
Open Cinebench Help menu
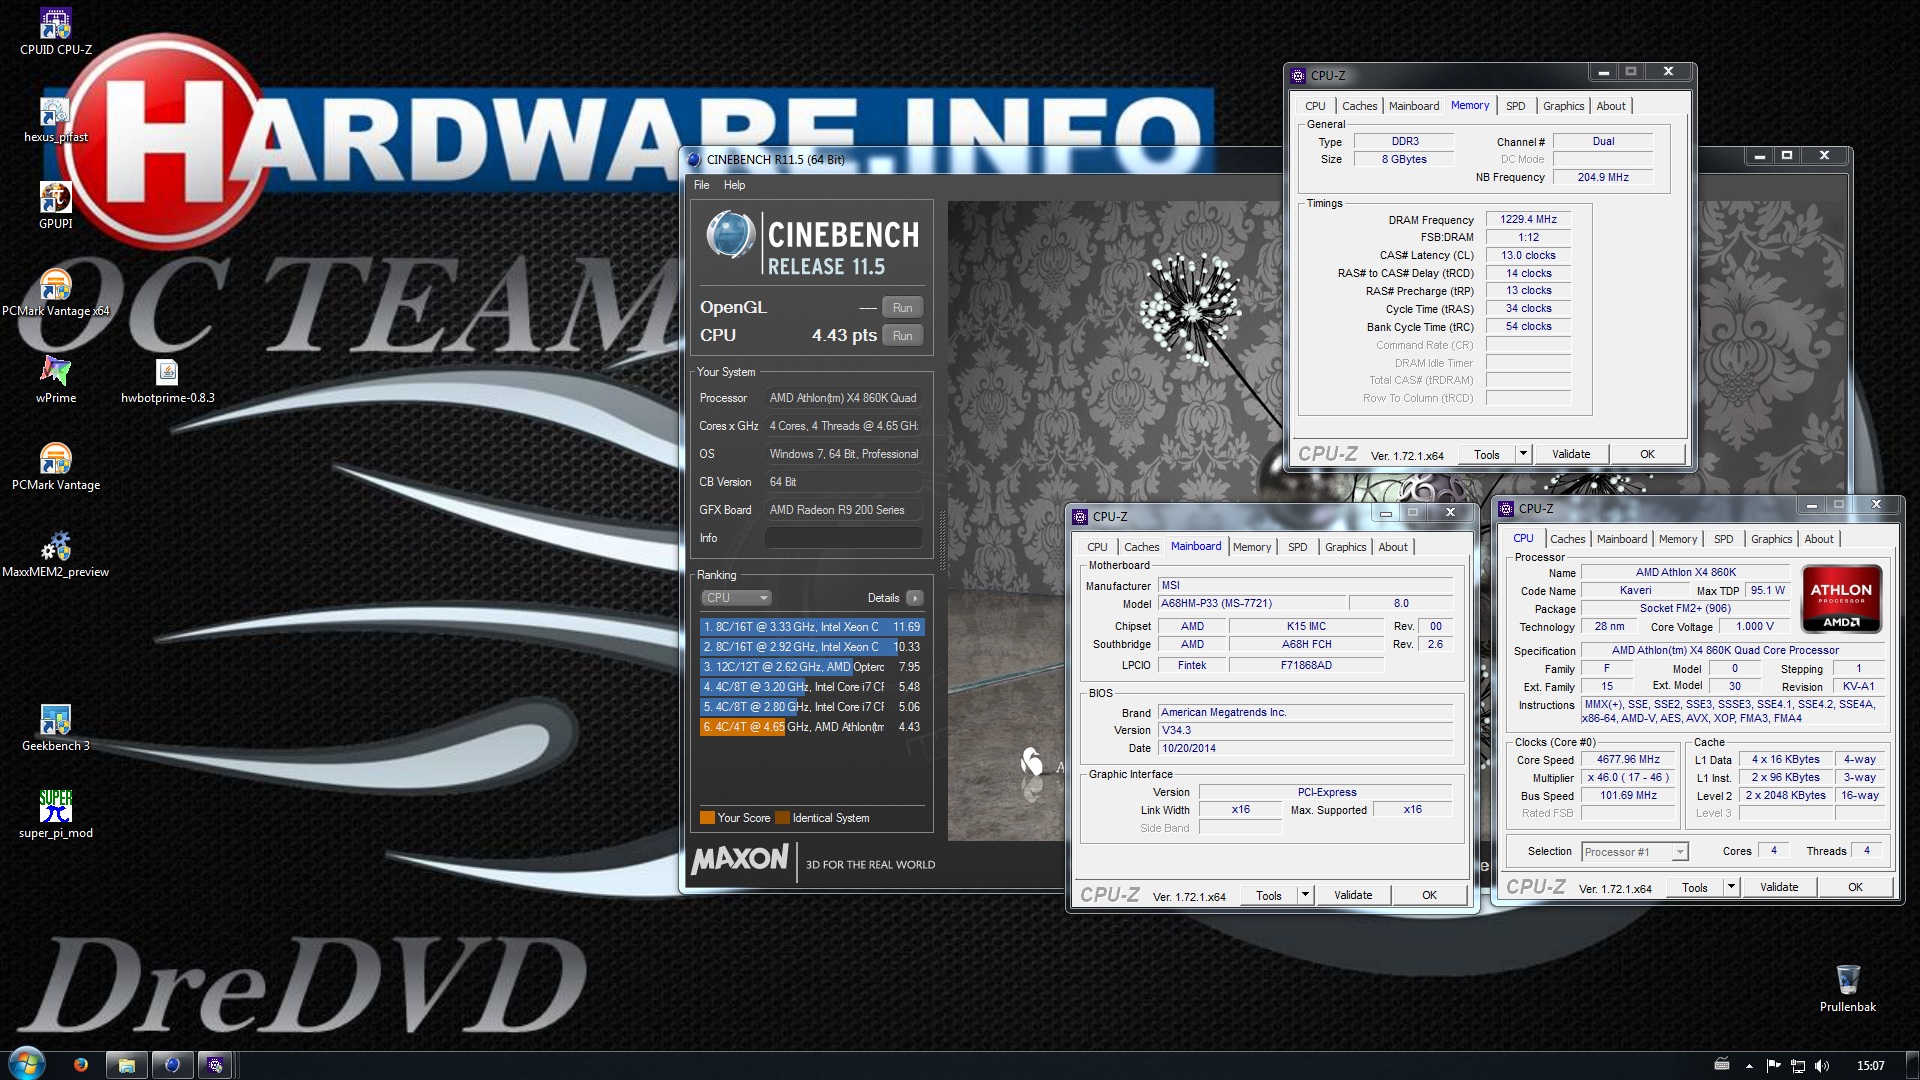pyautogui.click(x=735, y=185)
